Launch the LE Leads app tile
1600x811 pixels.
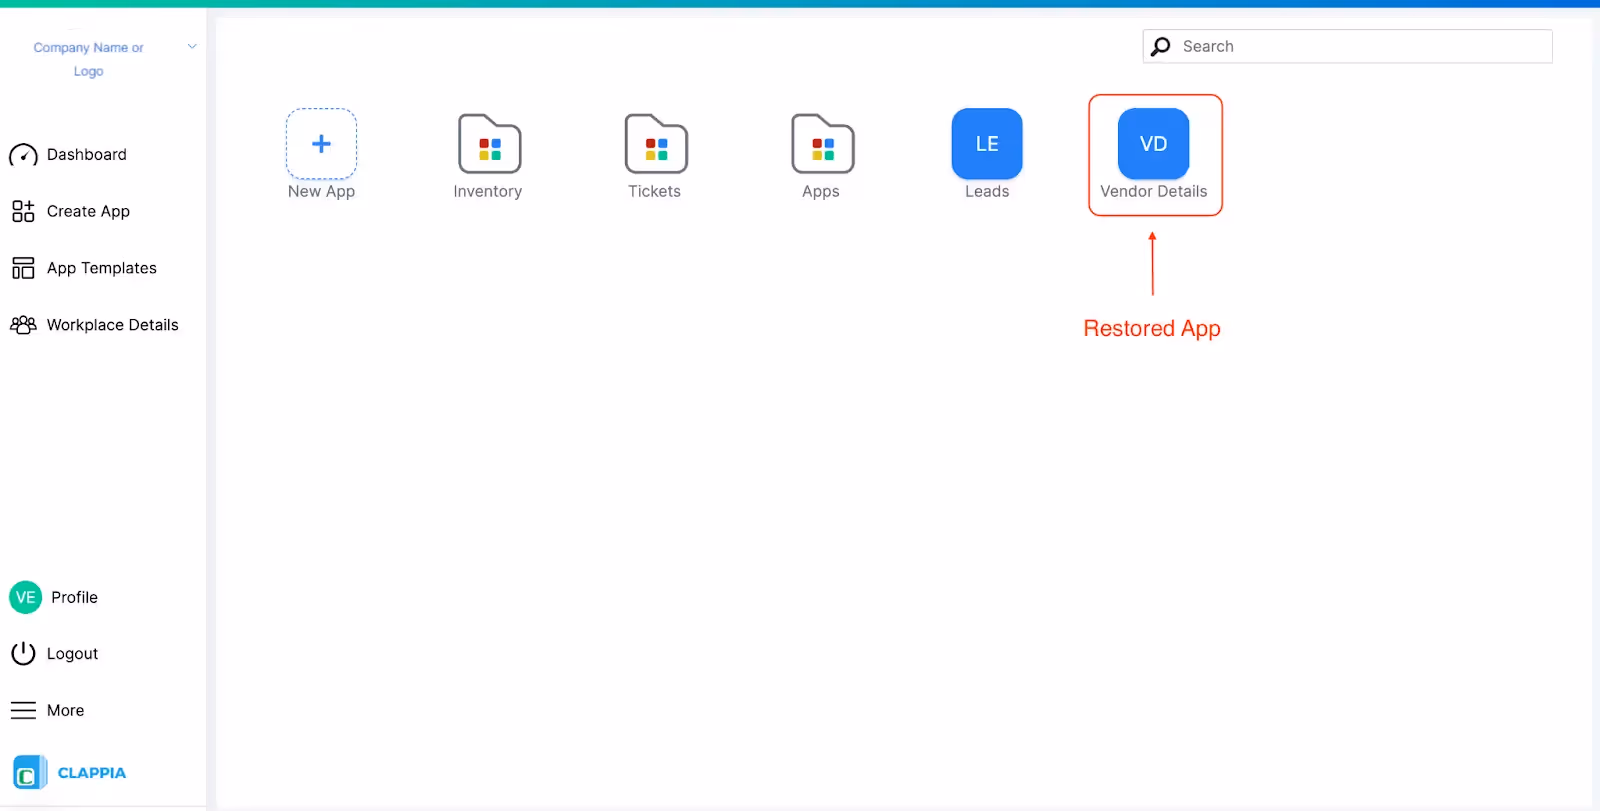987,144
